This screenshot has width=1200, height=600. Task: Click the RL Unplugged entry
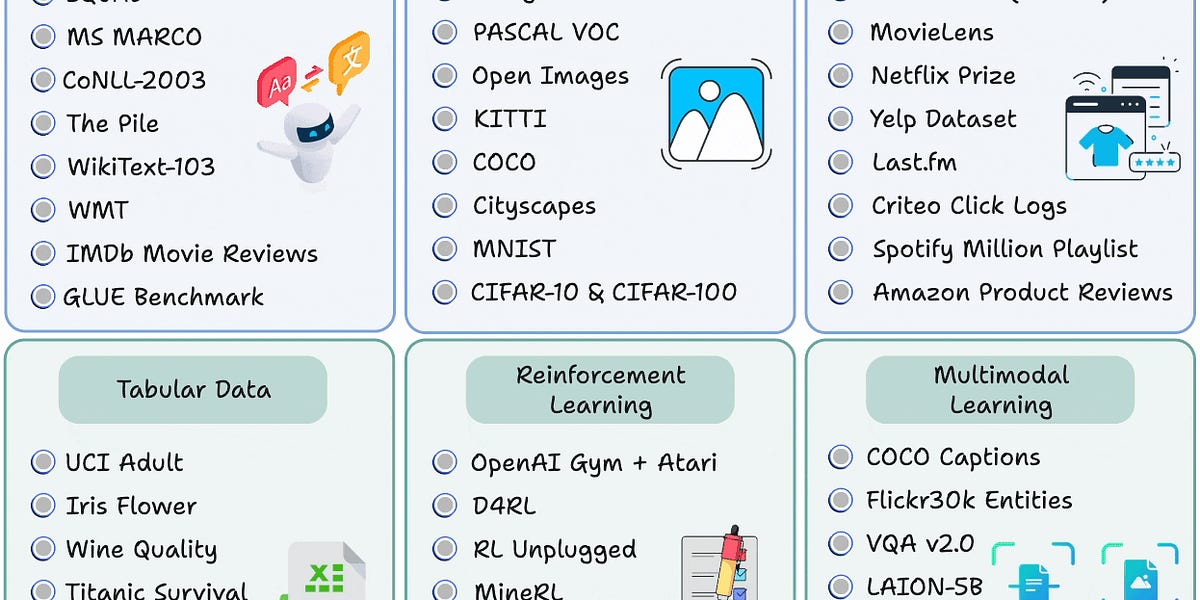554,550
